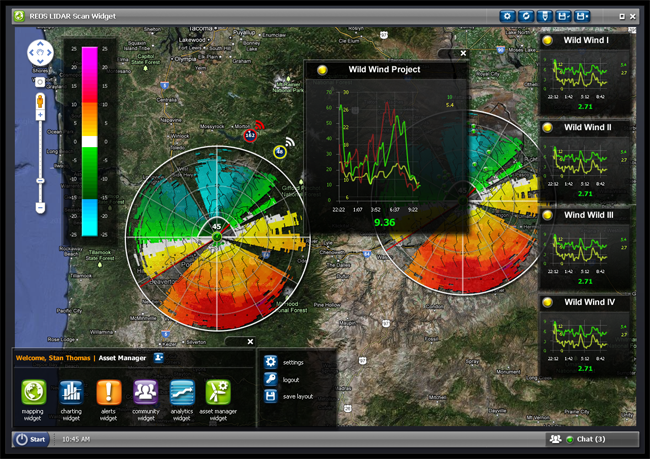
Task: Pan the map up with arrow control
Action: click(40, 43)
